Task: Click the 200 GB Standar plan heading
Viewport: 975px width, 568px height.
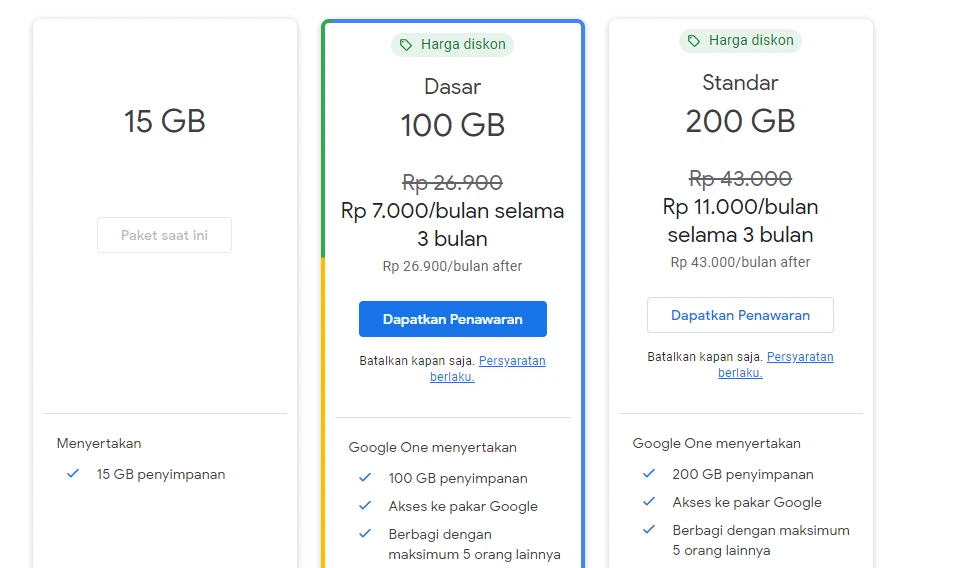Action: (x=740, y=121)
